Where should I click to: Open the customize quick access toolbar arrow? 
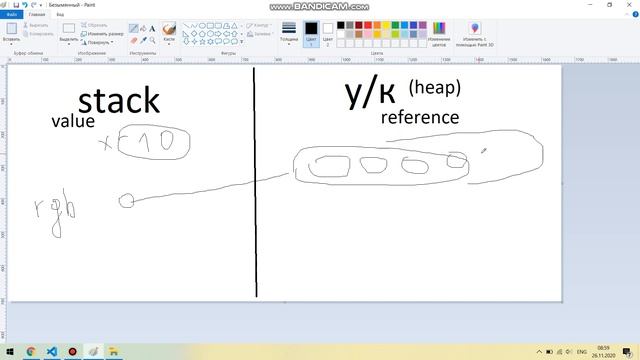click(41, 5)
